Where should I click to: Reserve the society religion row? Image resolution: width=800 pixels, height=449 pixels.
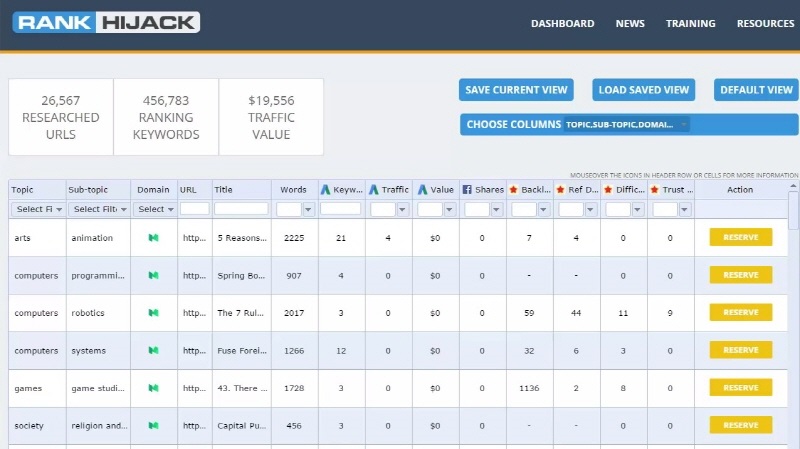[740, 425]
